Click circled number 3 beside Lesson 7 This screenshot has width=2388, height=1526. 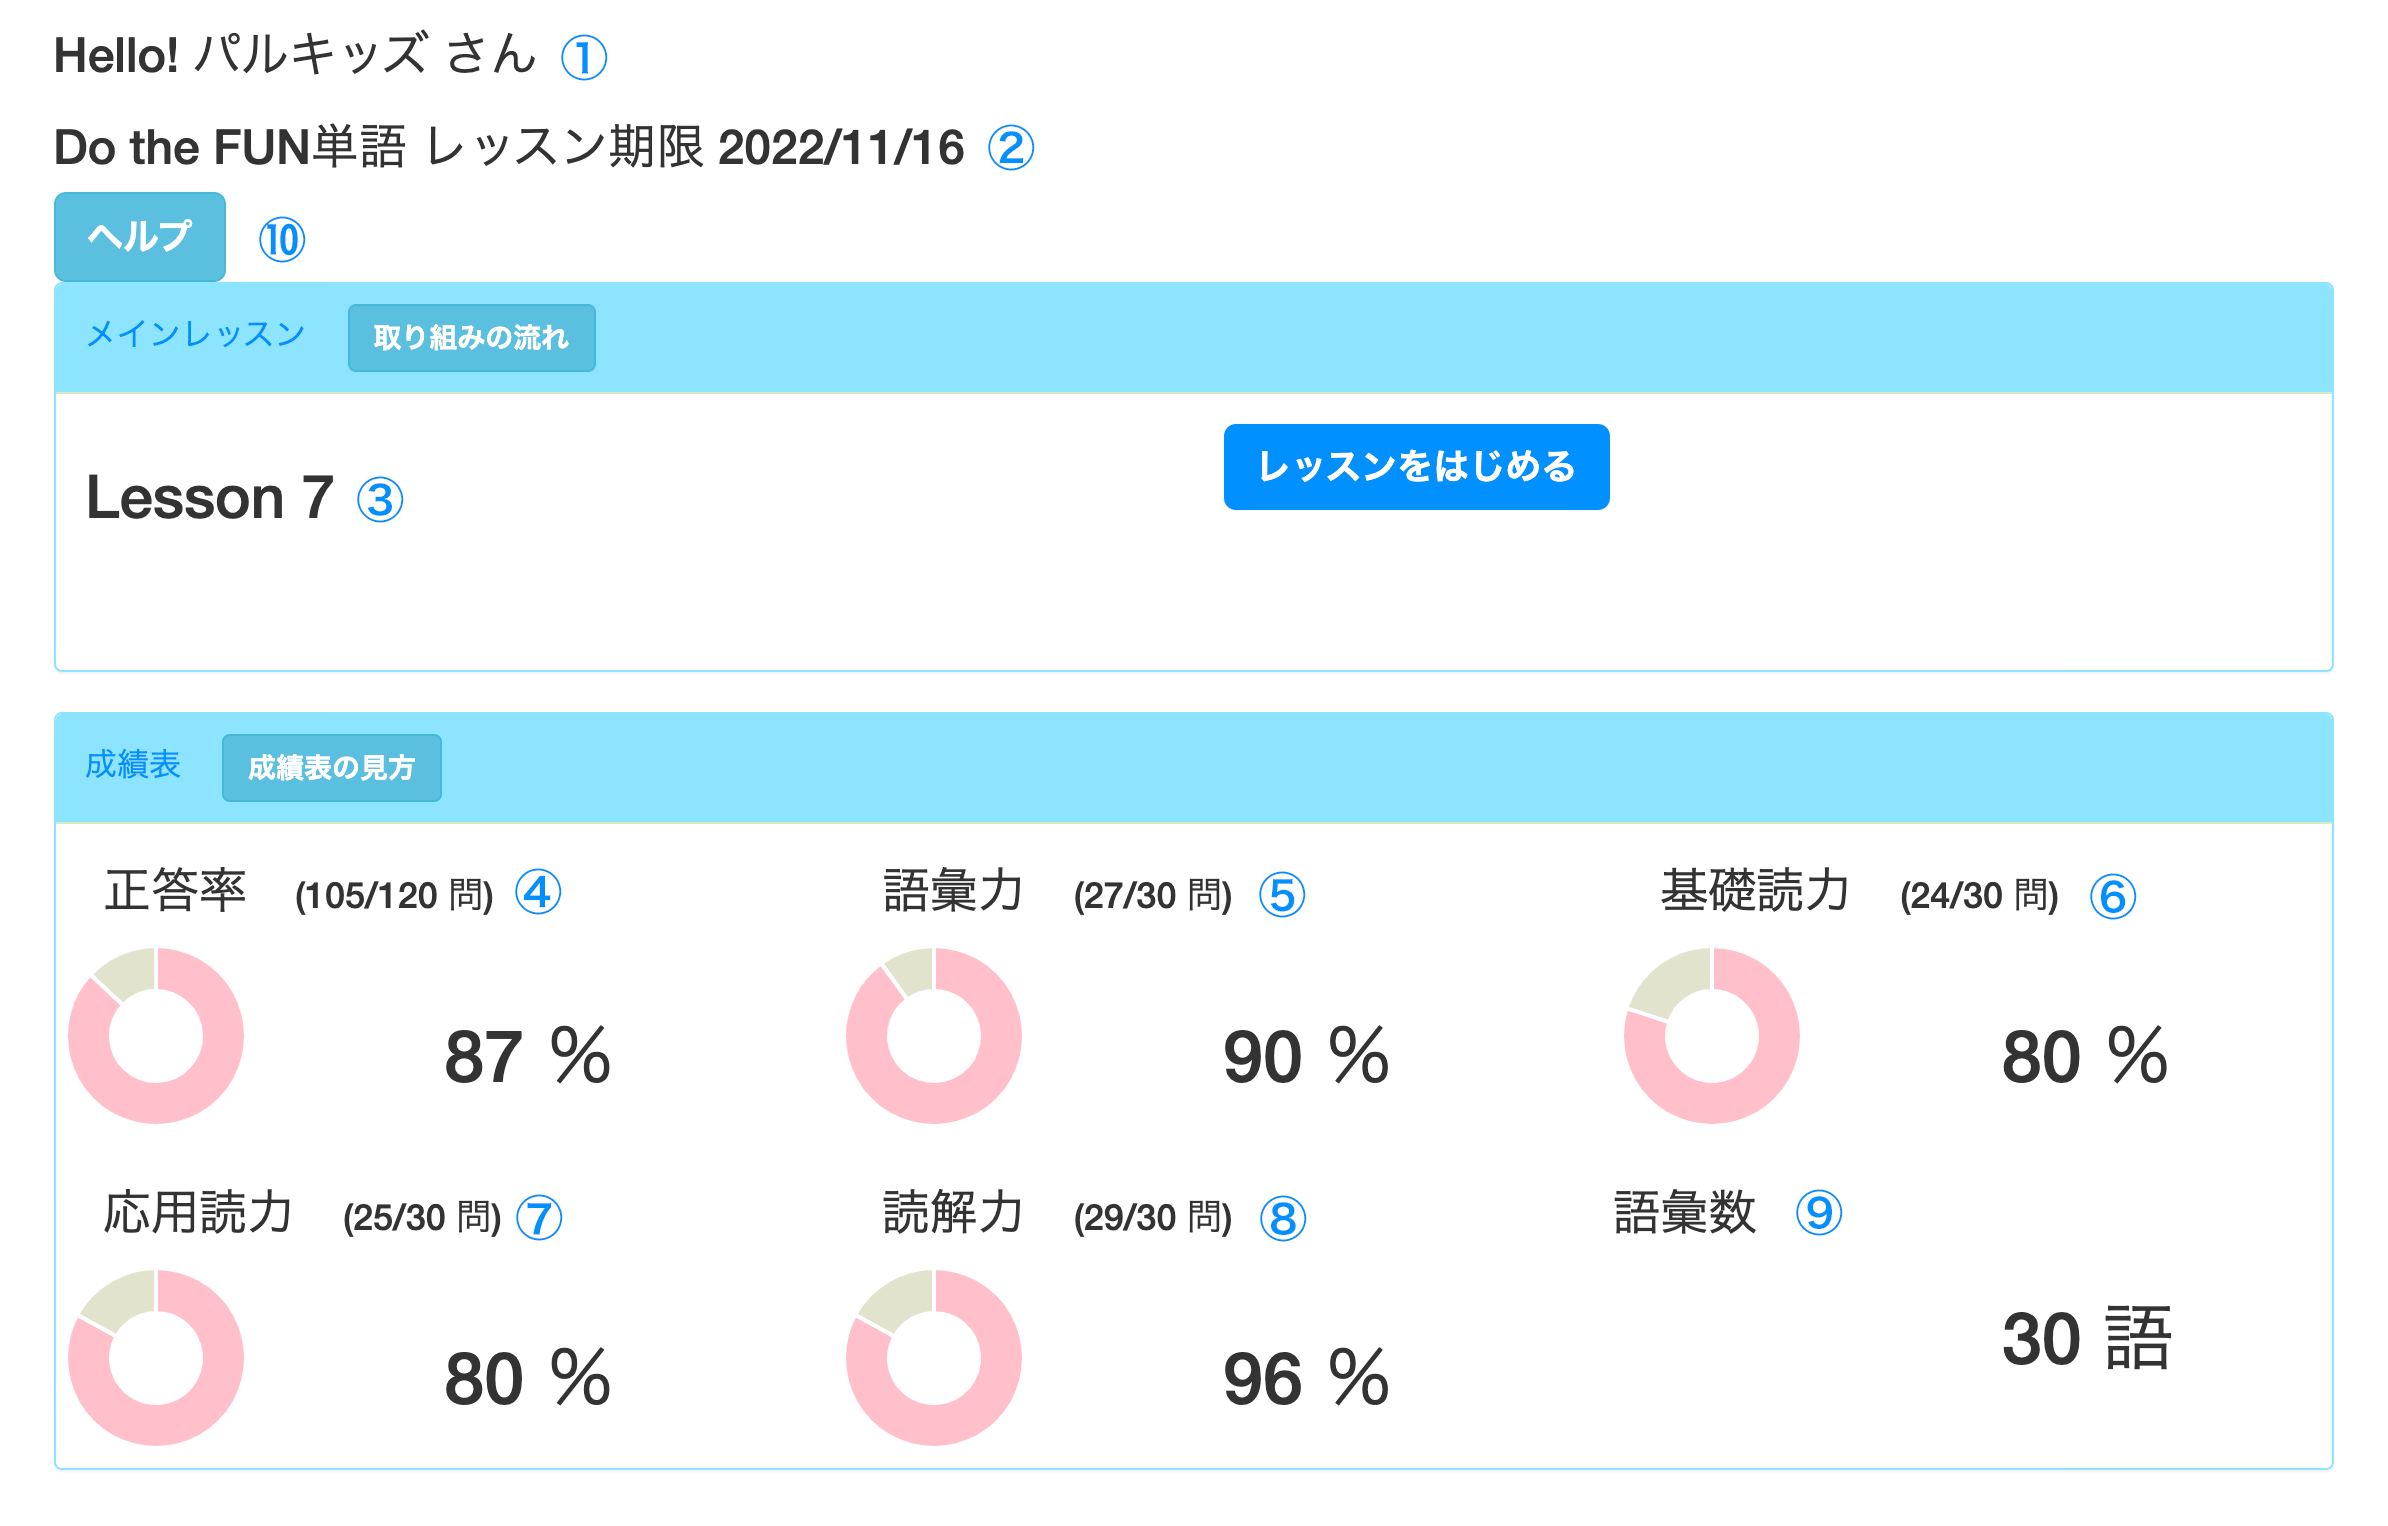[x=380, y=500]
